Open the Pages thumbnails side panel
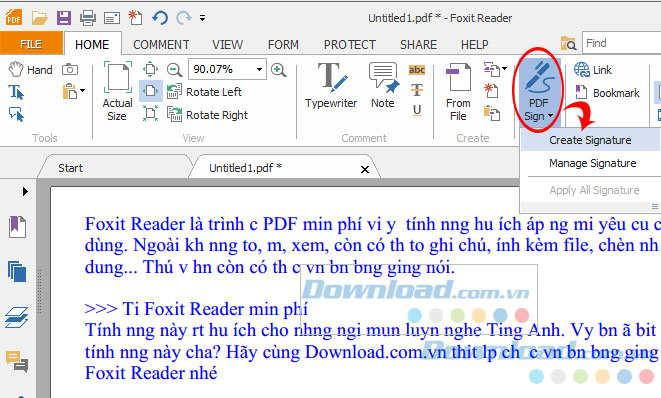 point(17,272)
